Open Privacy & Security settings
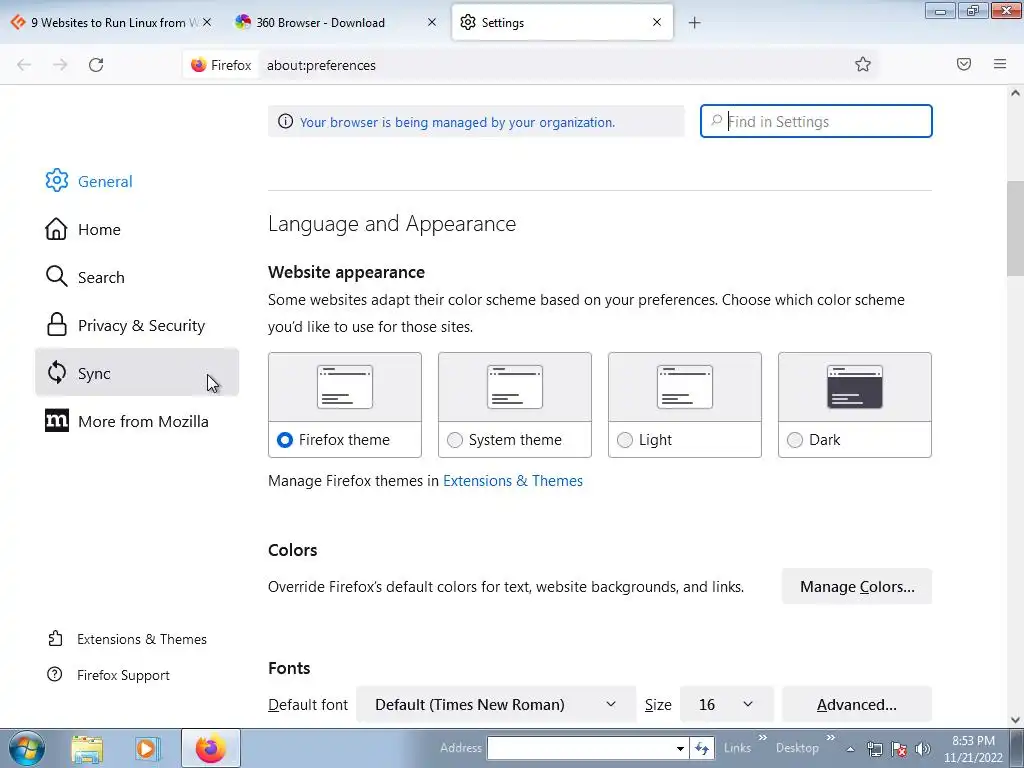Screen dimensions: 1024x768 136,325
